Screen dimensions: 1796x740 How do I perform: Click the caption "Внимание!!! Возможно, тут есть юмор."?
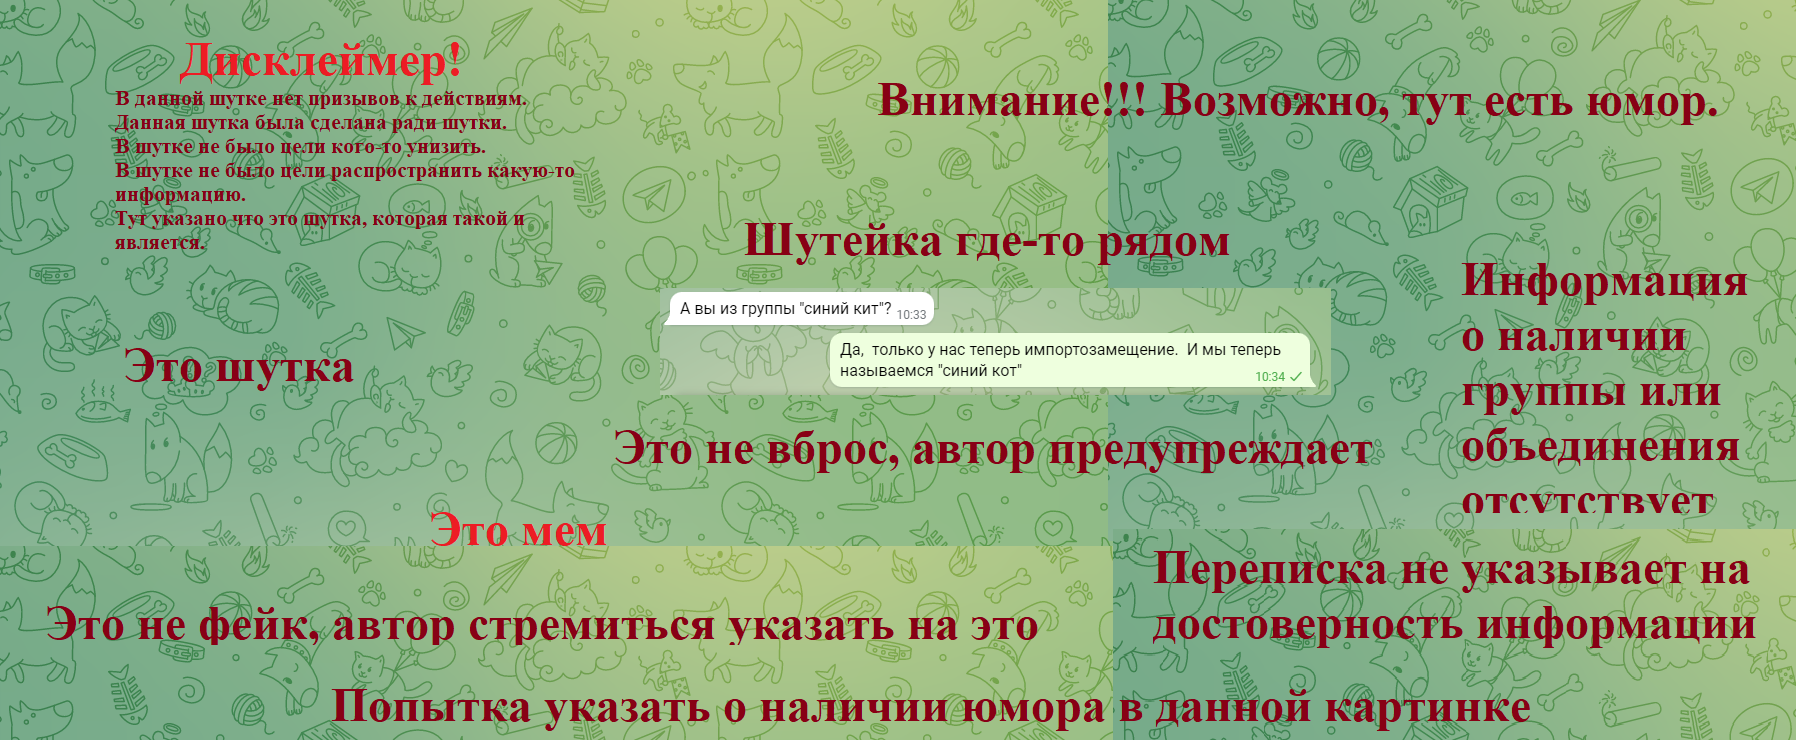(1298, 101)
